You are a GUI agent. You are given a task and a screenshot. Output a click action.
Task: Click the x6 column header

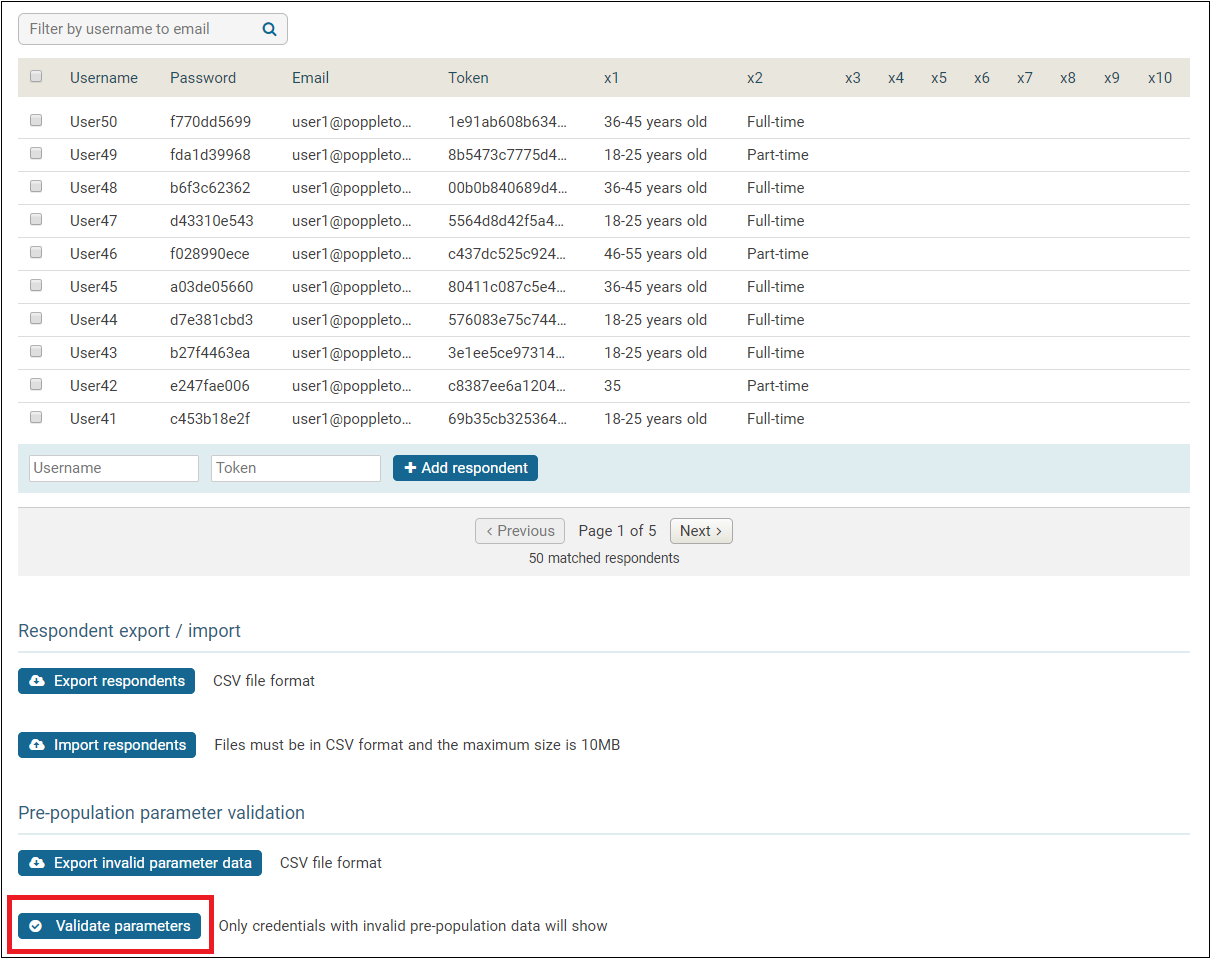coord(982,78)
